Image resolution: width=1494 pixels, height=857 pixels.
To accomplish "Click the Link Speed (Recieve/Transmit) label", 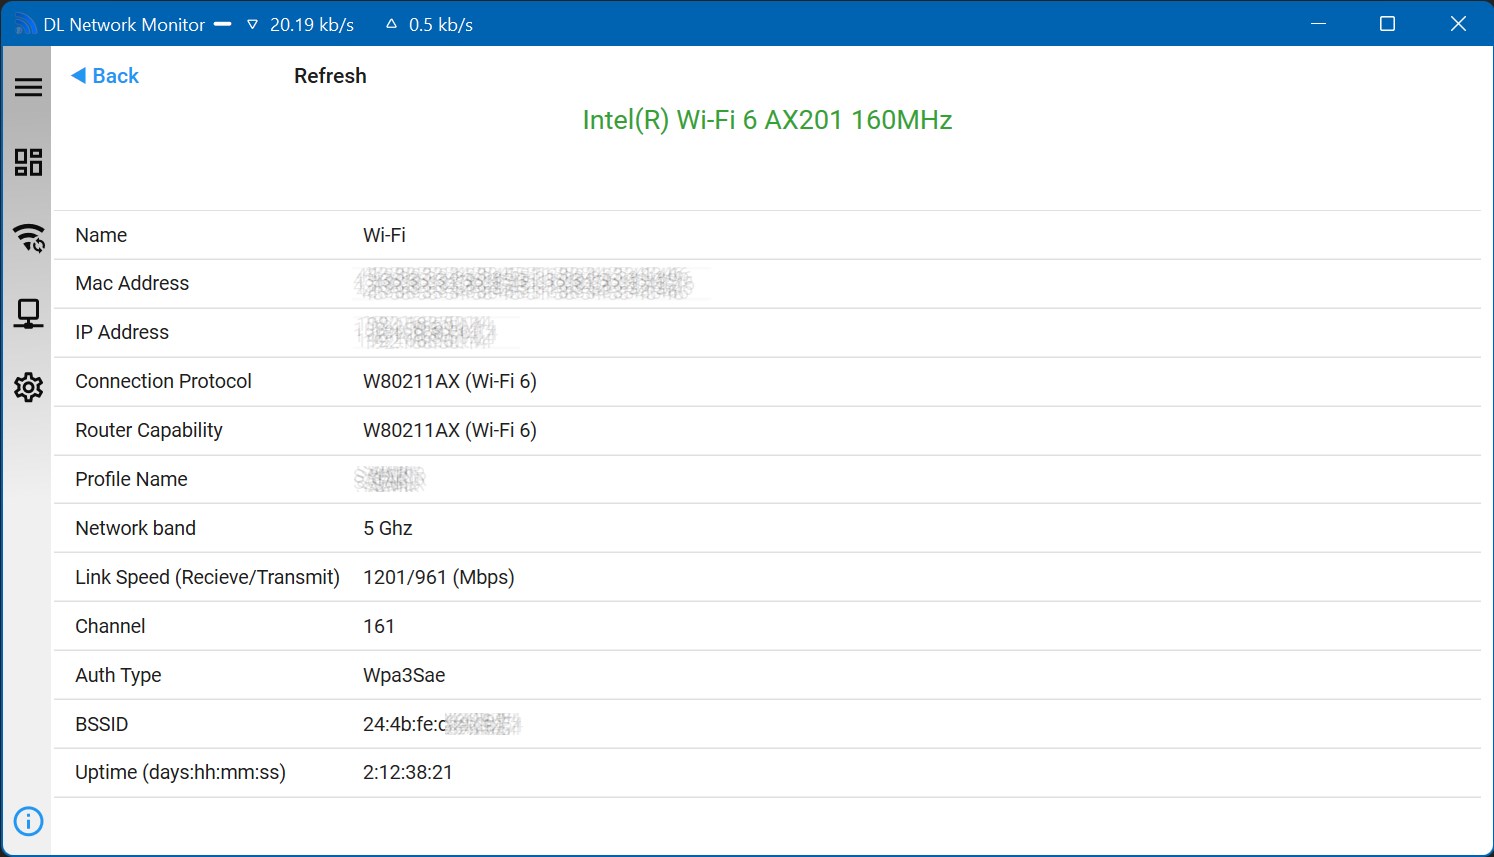I will [x=207, y=577].
